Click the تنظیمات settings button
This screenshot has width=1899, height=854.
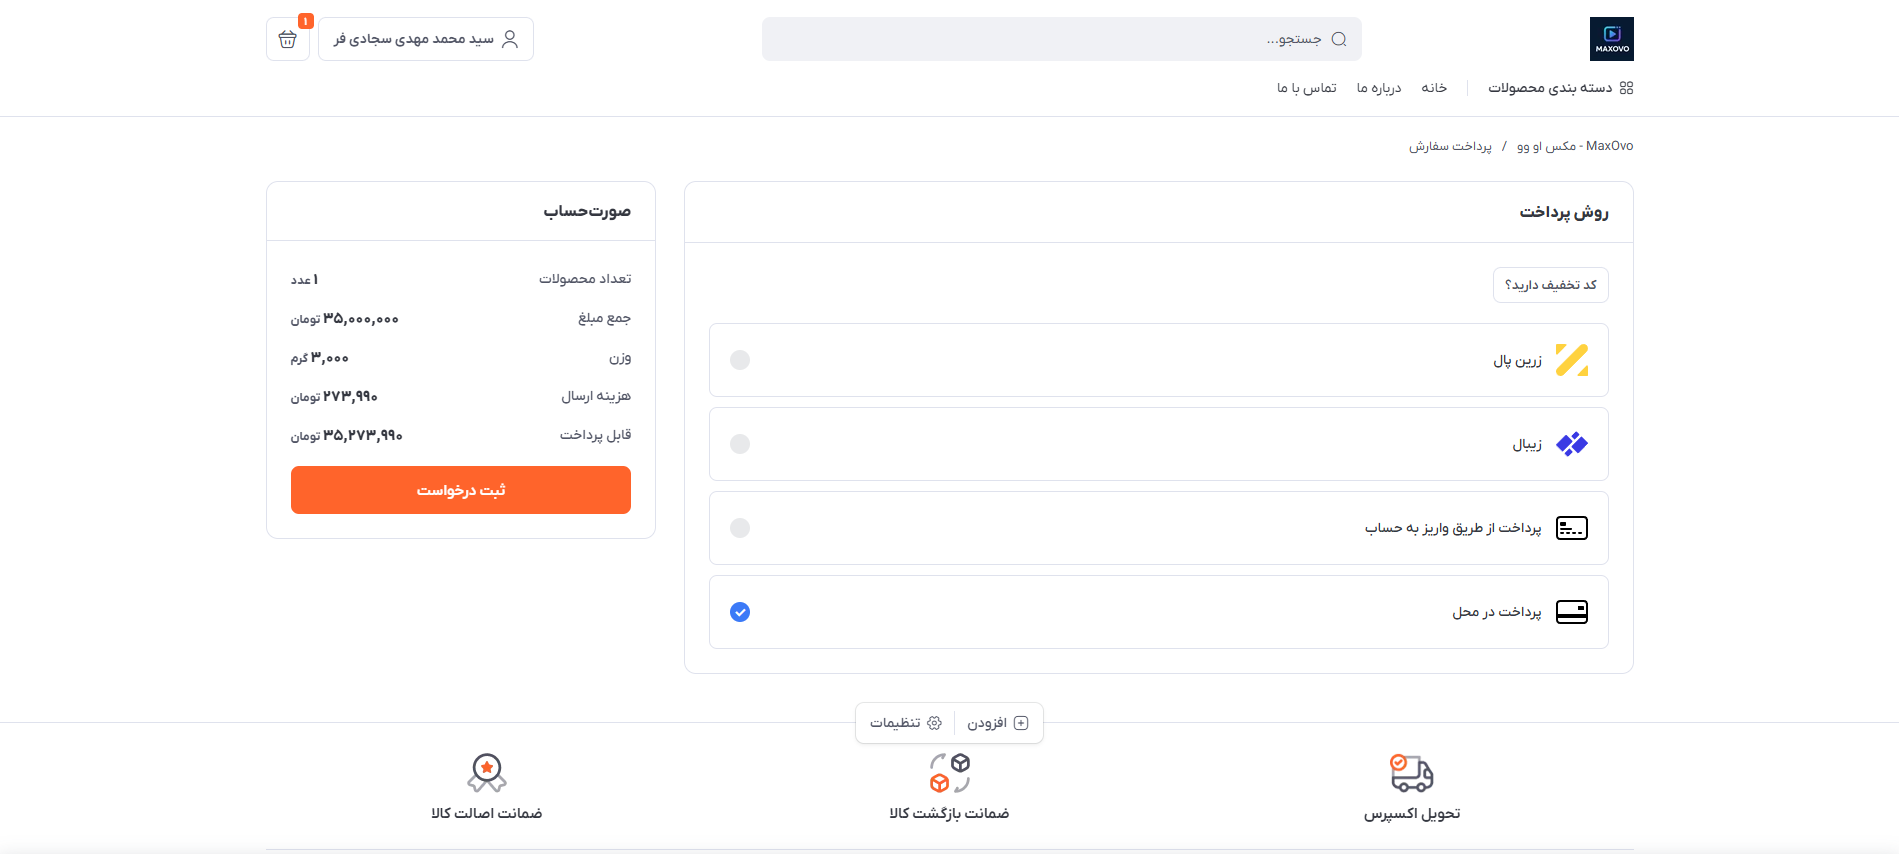905,723
